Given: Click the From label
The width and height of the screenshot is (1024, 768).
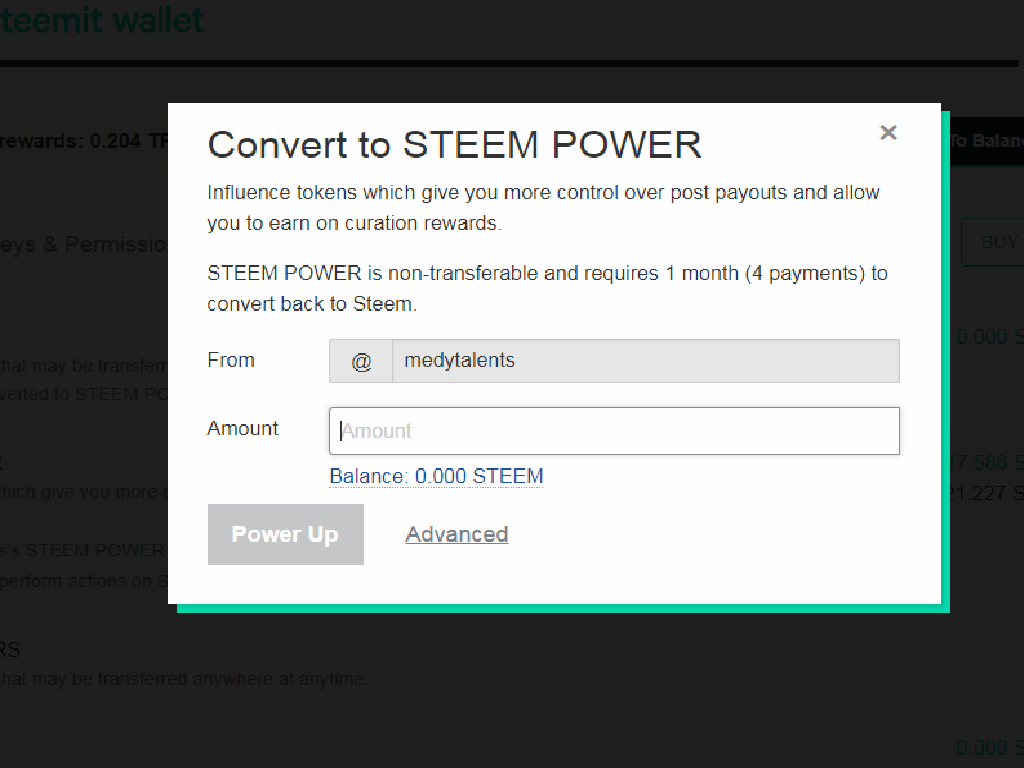Looking at the screenshot, I should 231,360.
